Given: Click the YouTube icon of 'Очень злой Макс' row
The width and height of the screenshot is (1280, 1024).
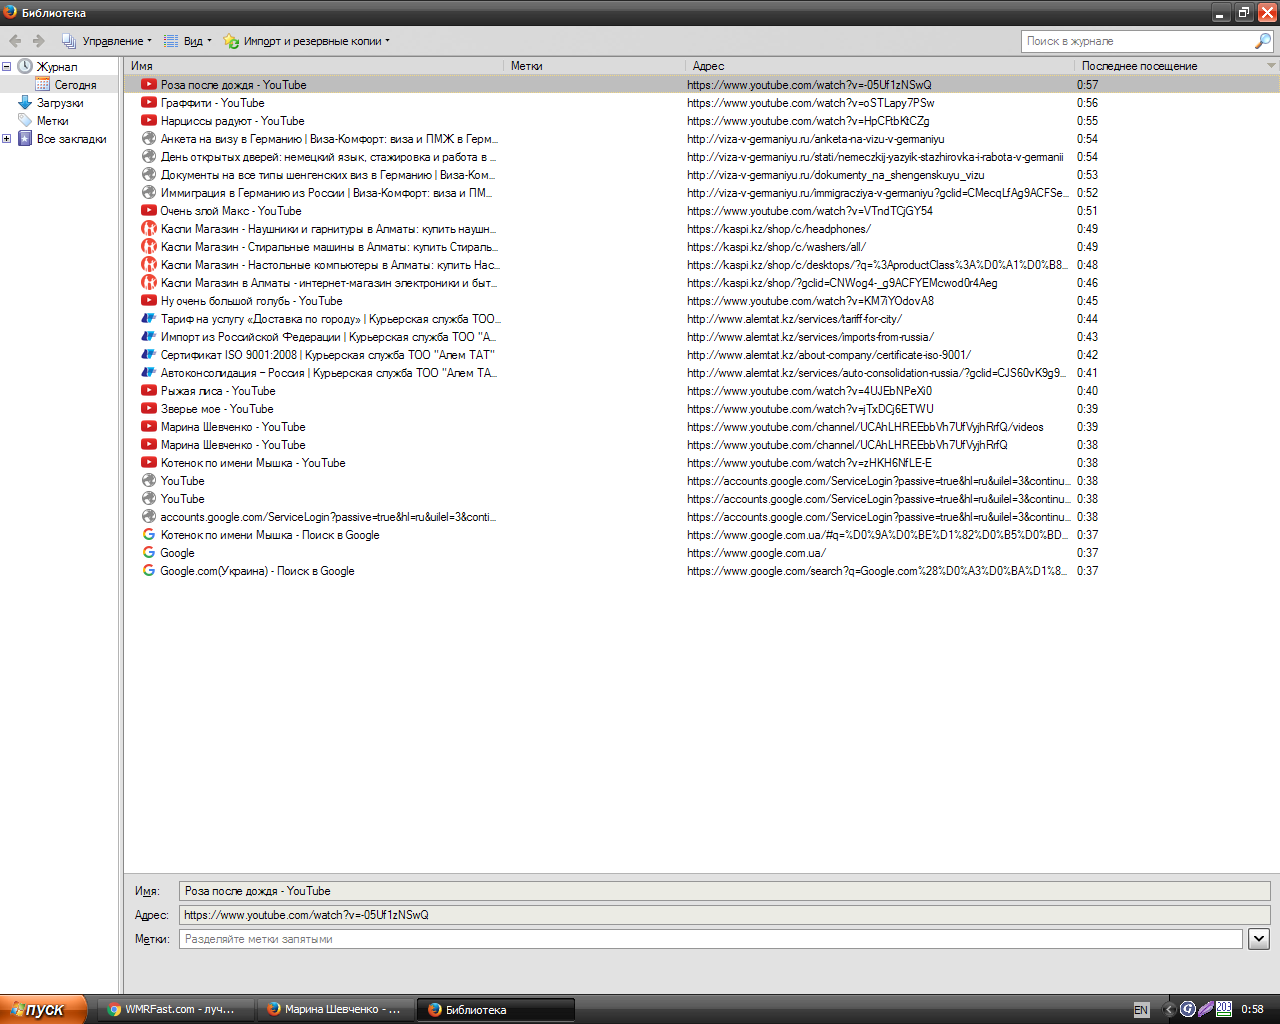Looking at the screenshot, I should coord(149,211).
